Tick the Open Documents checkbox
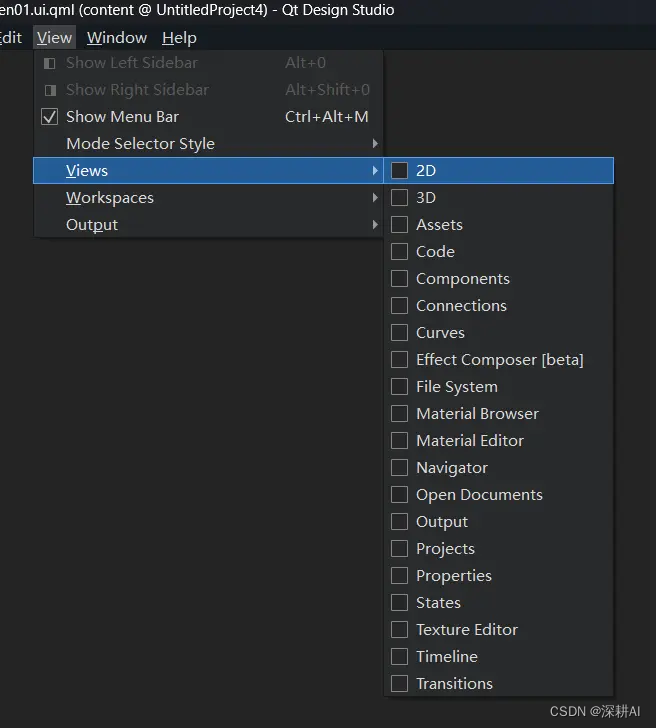Screen dimensions: 656x728 399,494
